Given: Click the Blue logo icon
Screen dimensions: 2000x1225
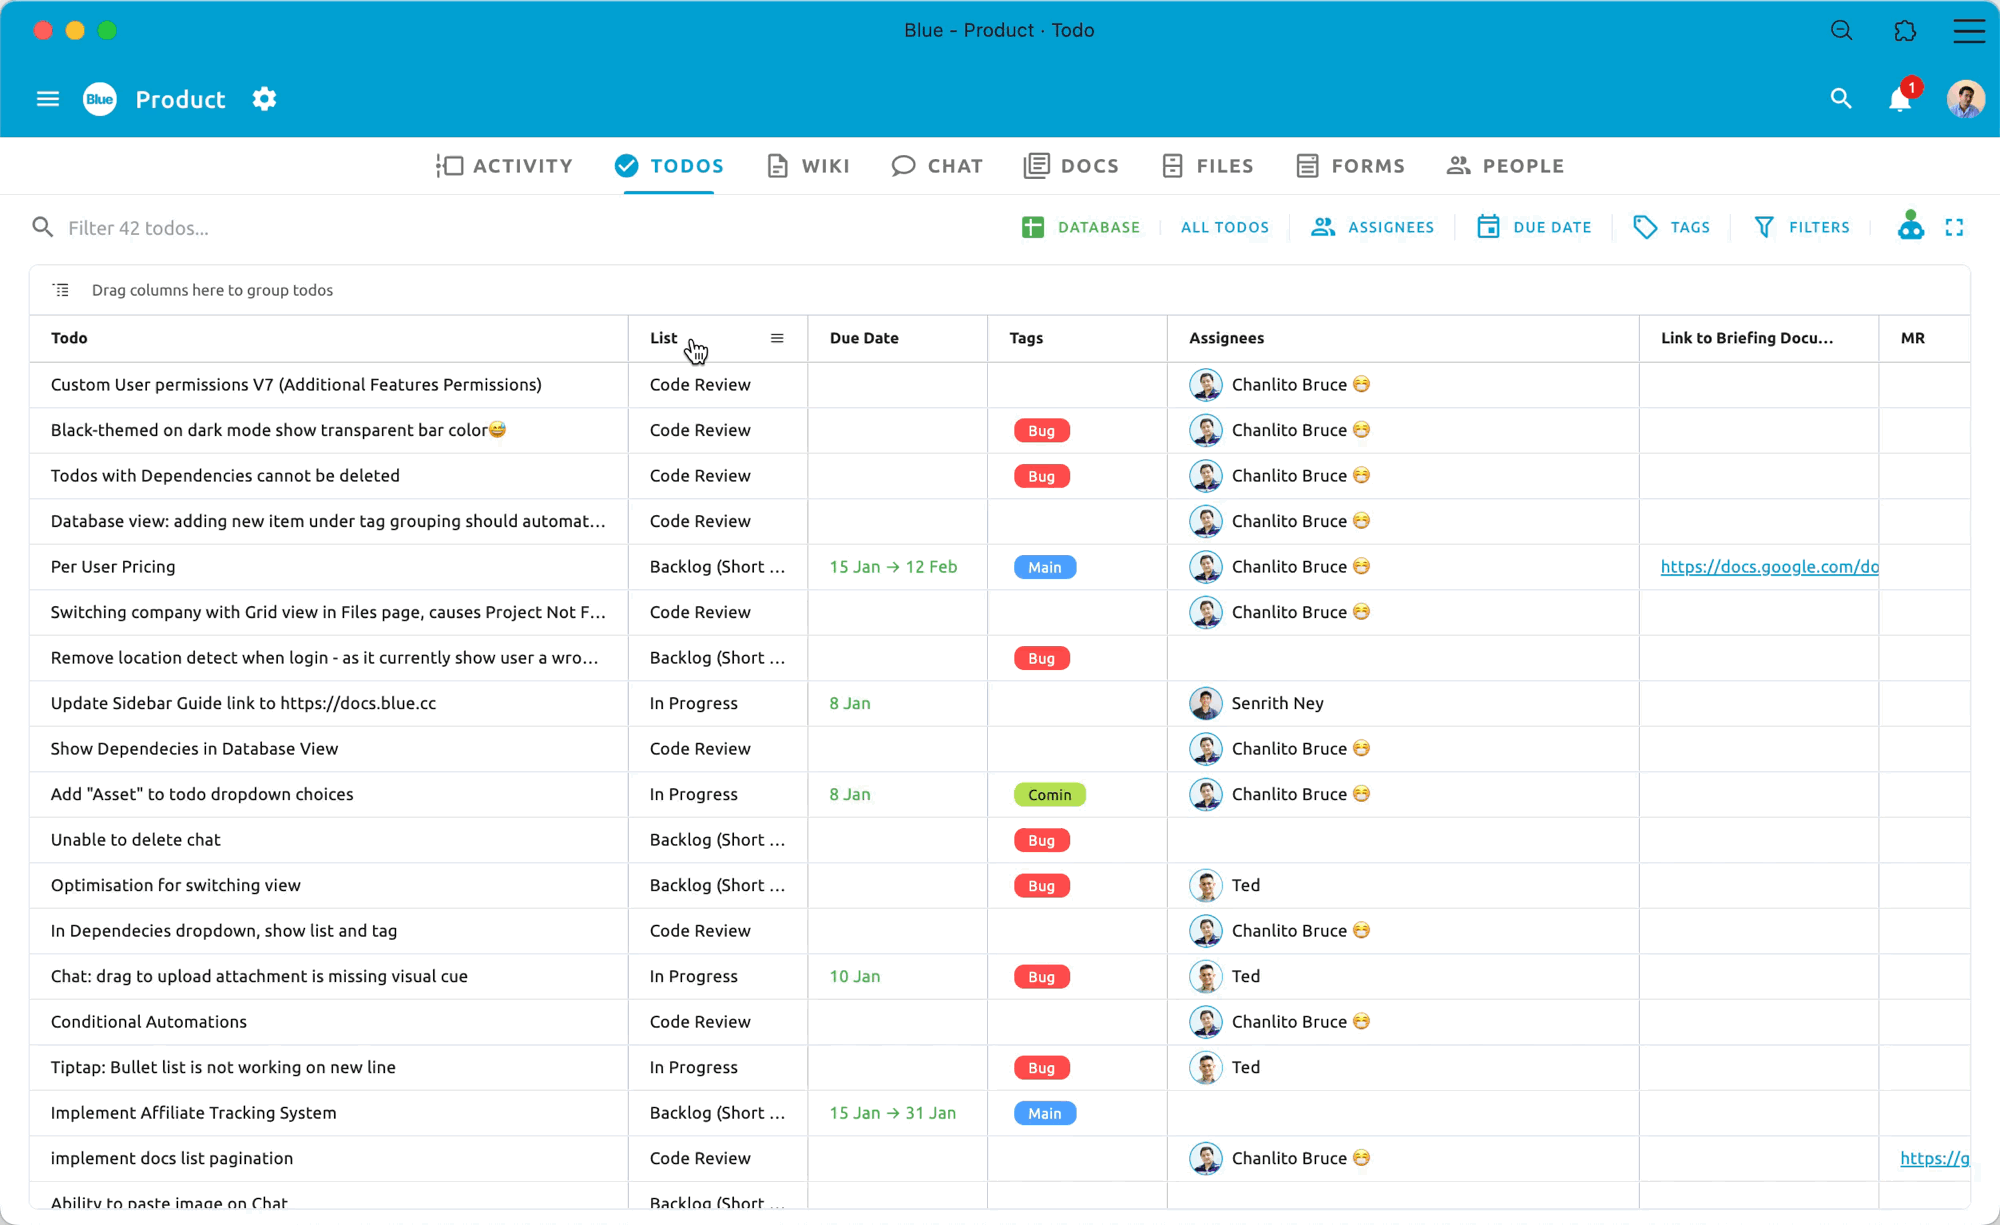Looking at the screenshot, I should [x=100, y=99].
